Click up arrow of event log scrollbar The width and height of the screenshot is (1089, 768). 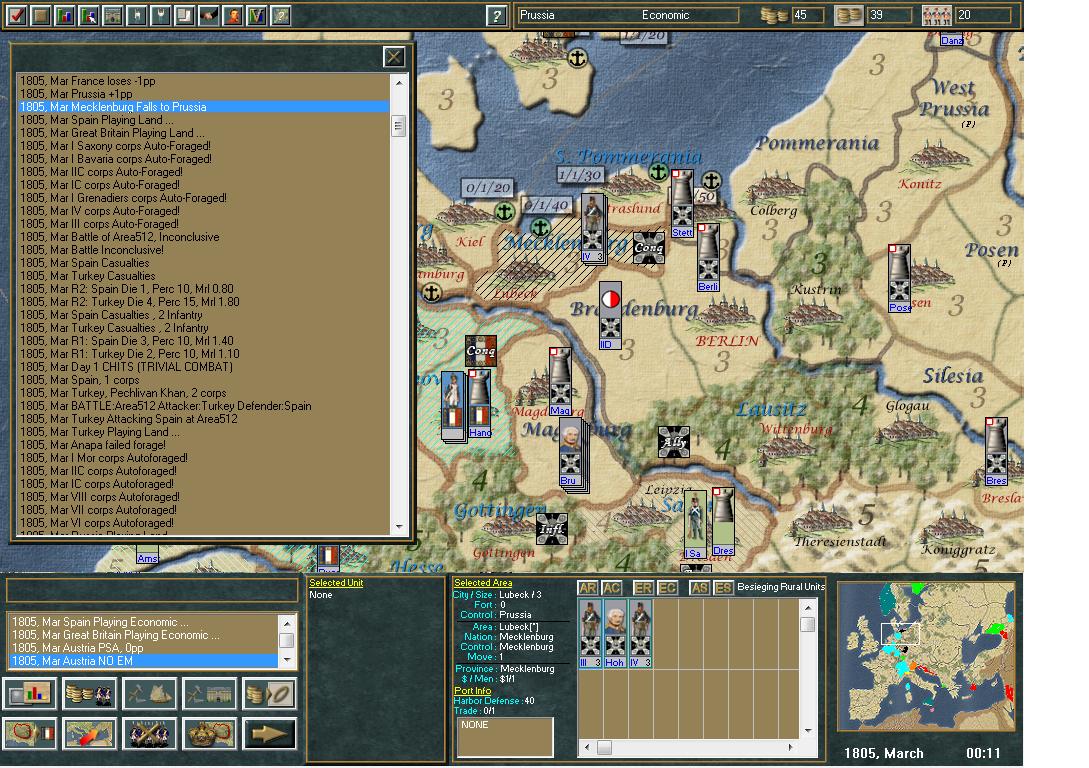click(x=399, y=82)
